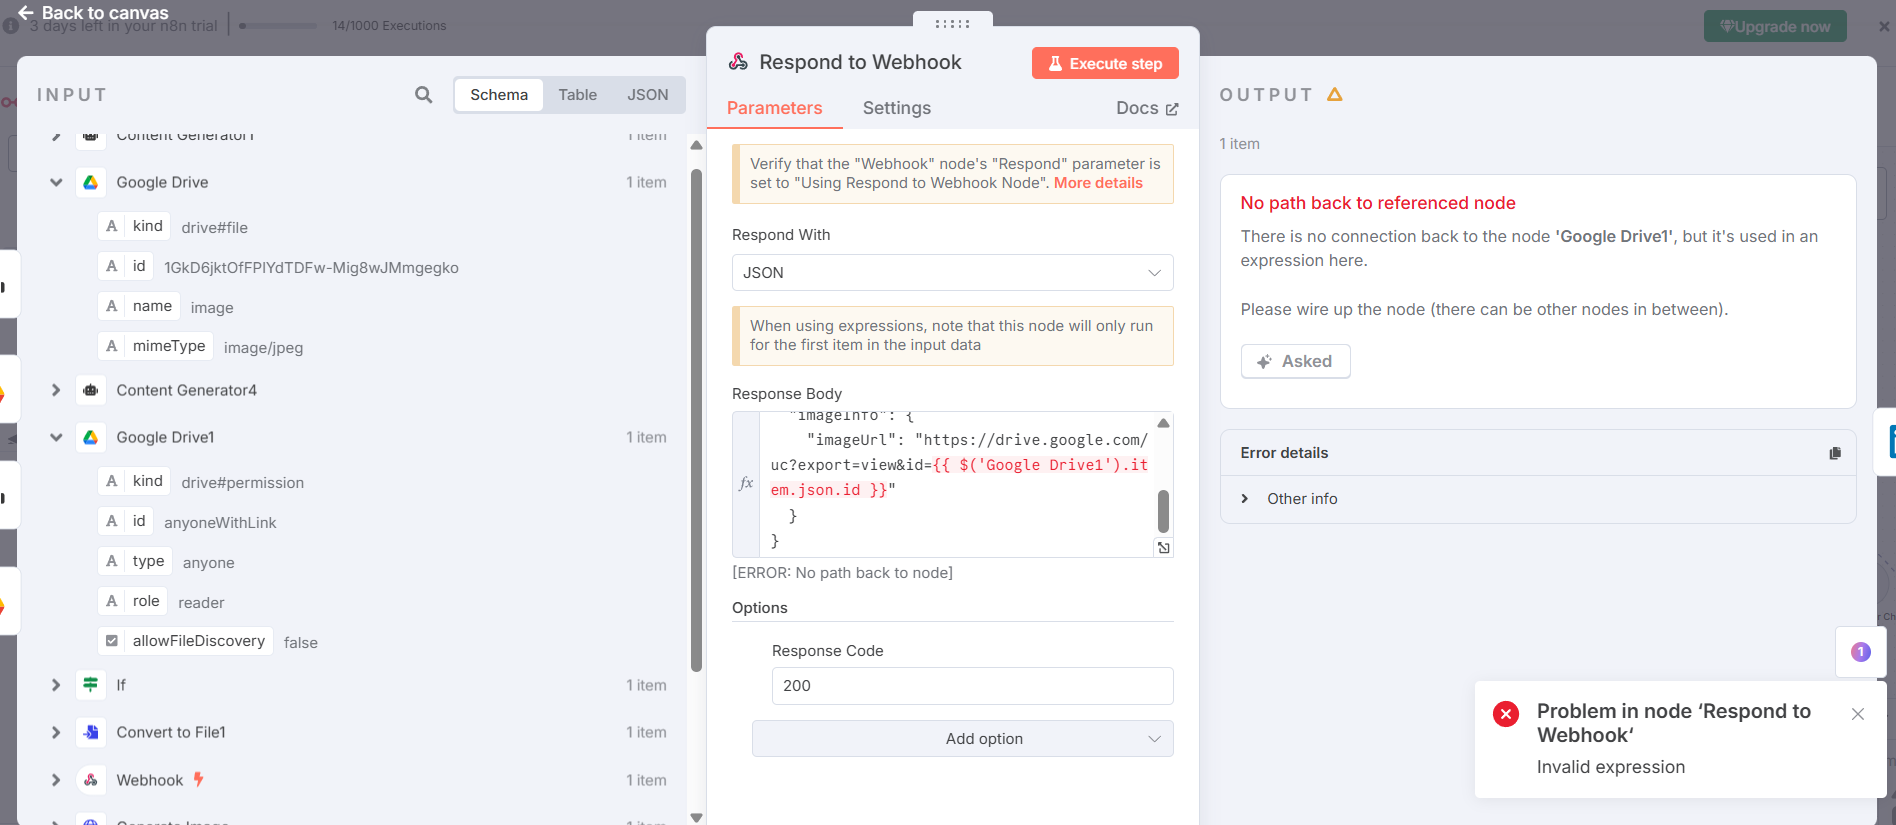
Task: Click the Execute step button
Action: click(1105, 63)
